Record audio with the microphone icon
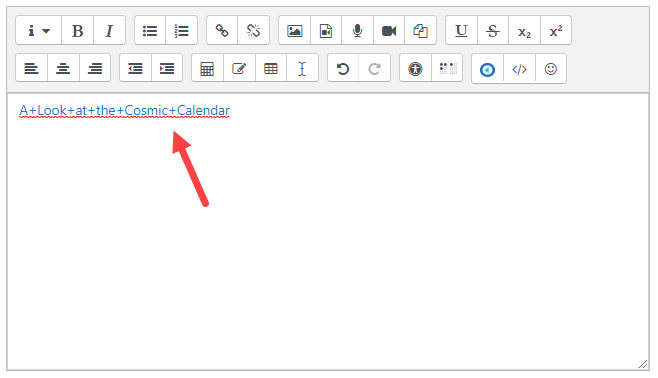 click(x=358, y=31)
